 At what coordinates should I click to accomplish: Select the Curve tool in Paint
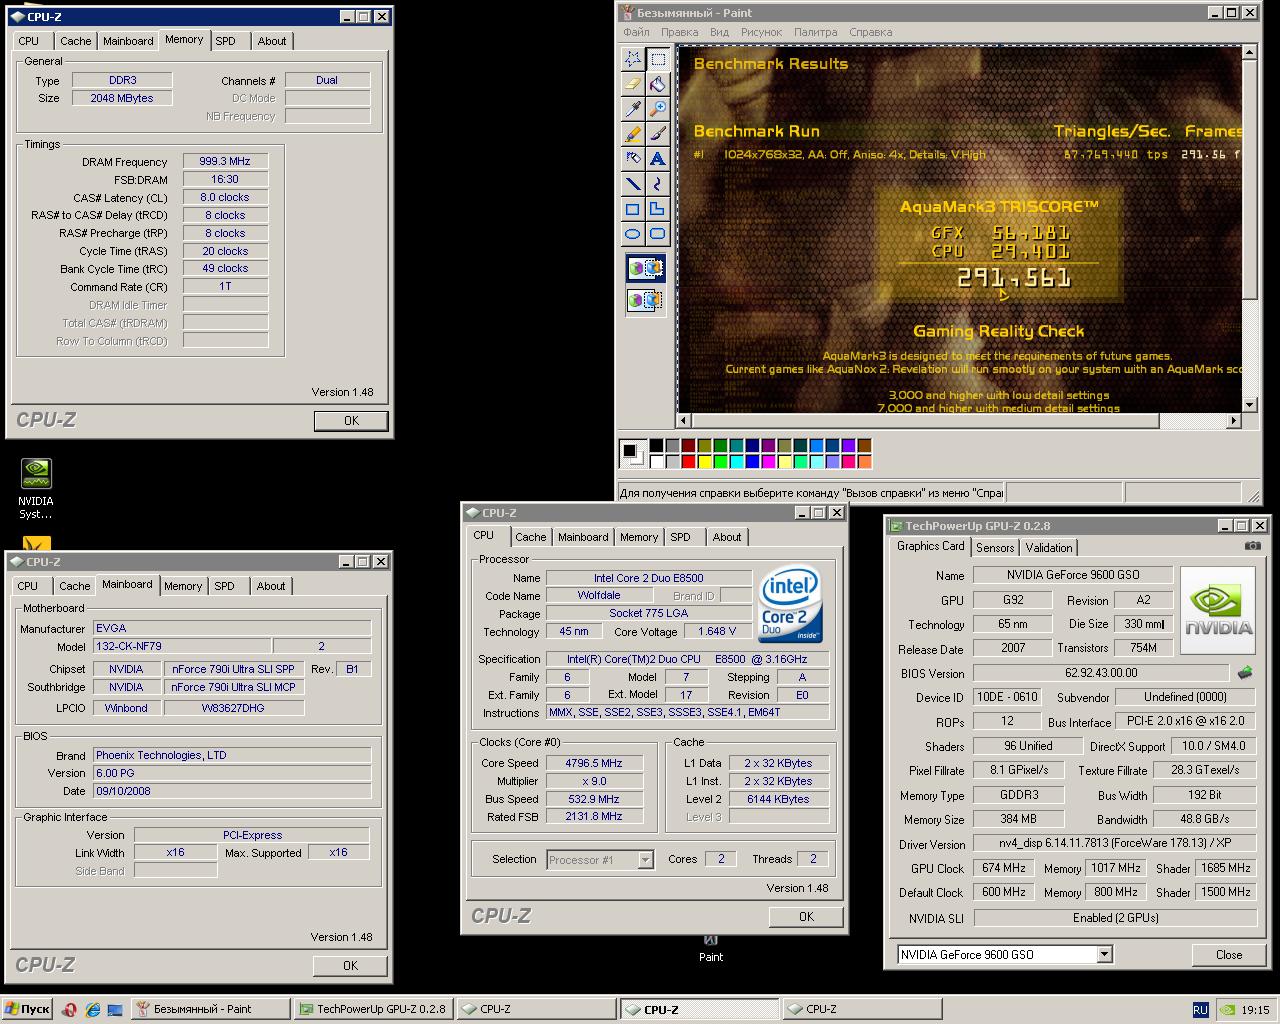click(x=657, y=183)
